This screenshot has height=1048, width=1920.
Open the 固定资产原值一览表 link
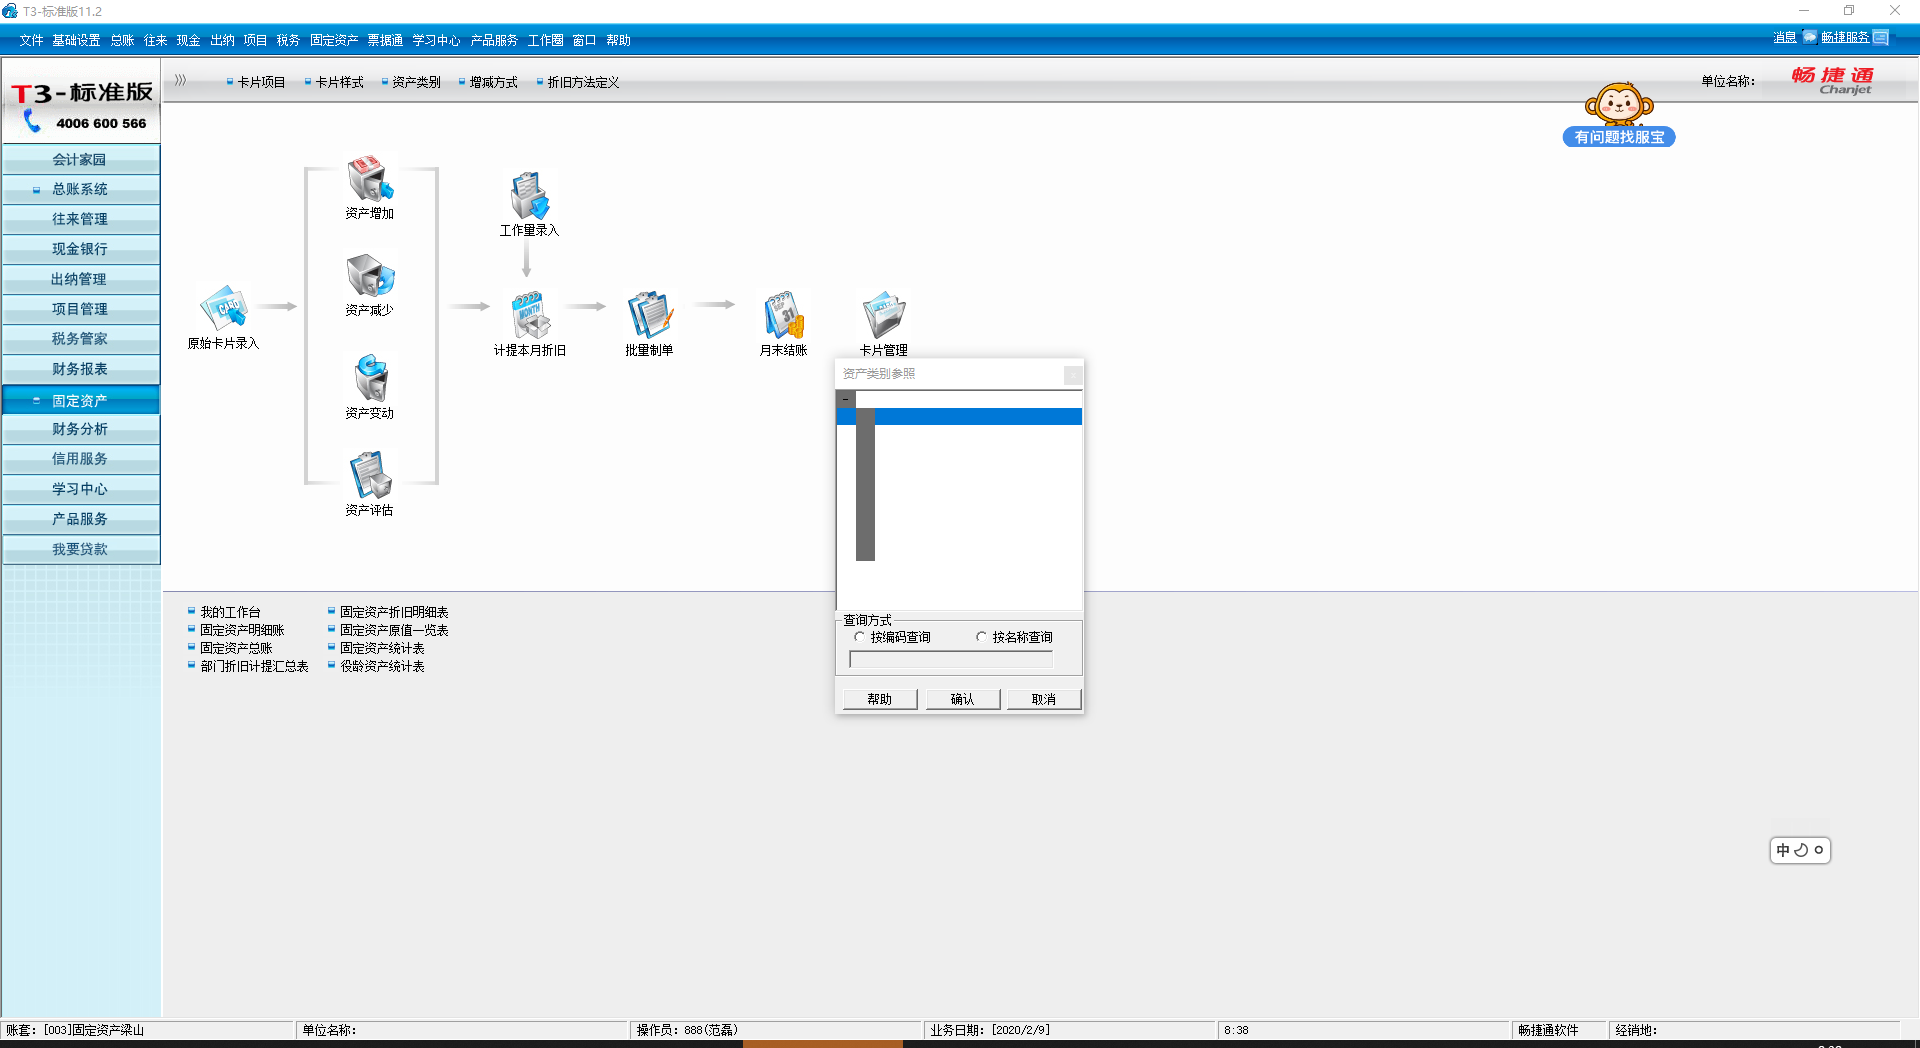coord(394,630)
